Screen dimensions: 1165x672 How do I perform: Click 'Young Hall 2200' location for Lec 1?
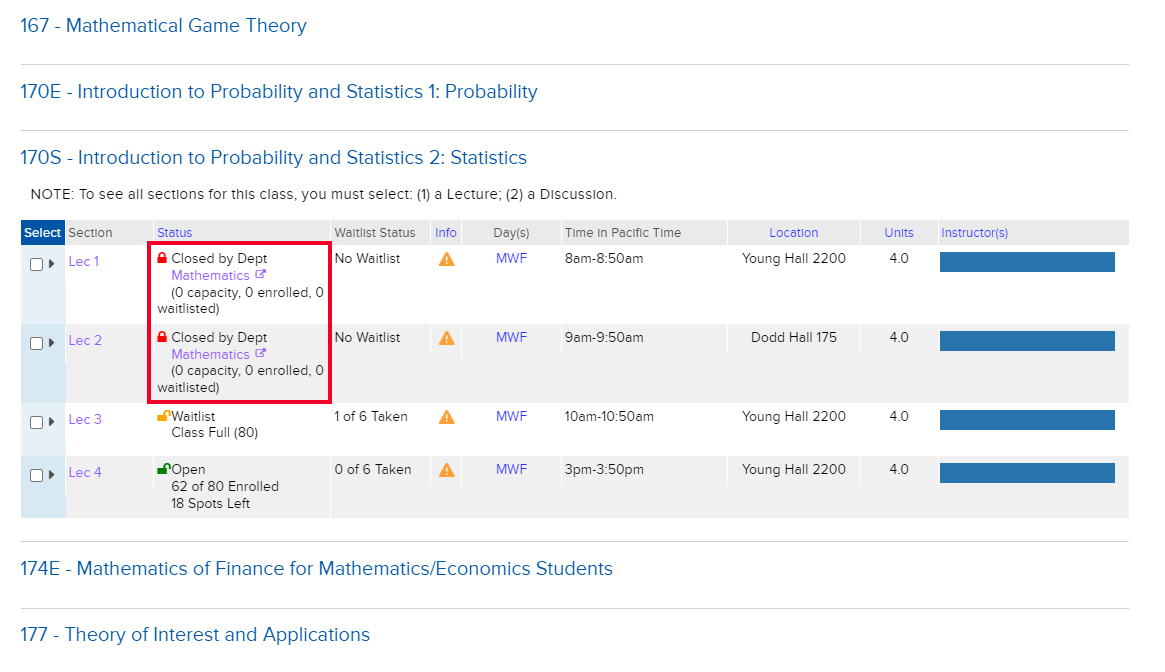(794, 258)
